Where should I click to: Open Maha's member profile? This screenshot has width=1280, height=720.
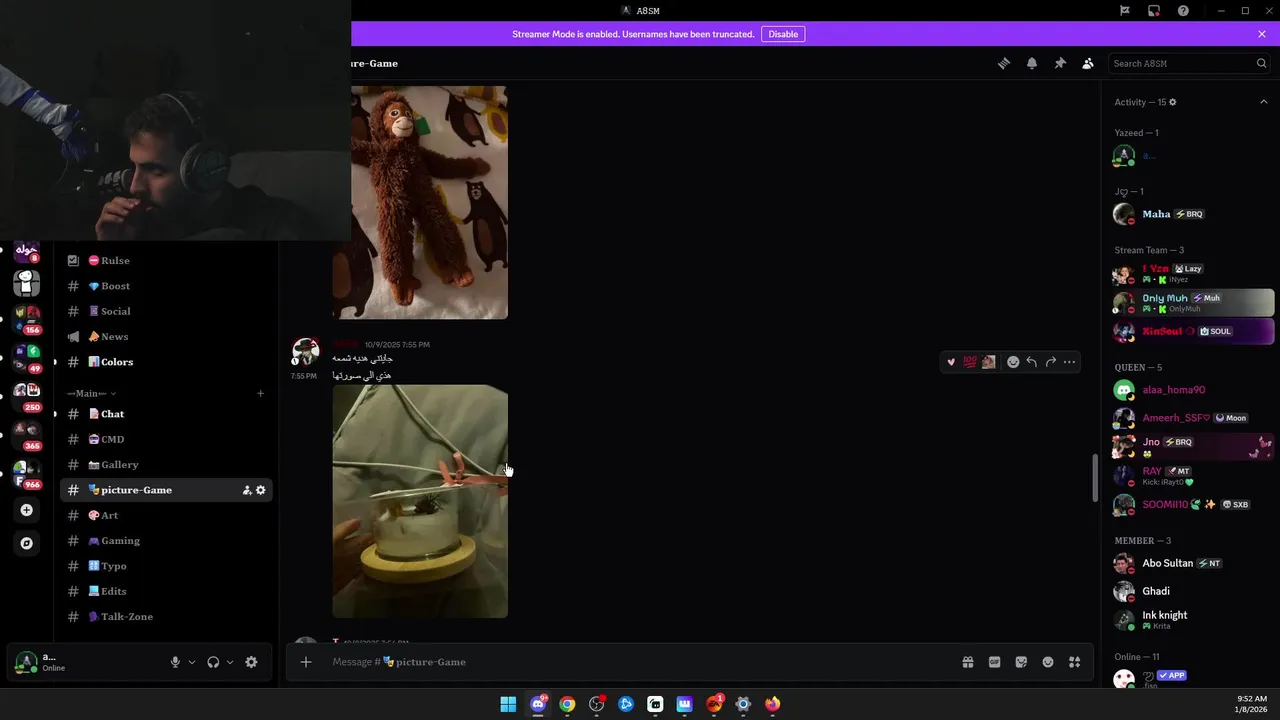coord(1192,214)
